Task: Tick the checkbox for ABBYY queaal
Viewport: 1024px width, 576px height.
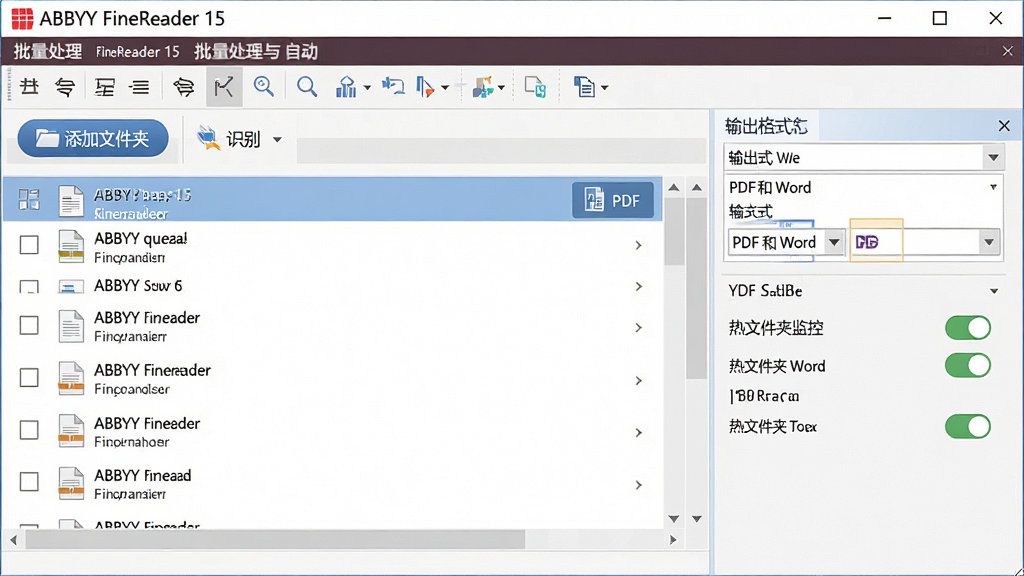Action: pyautogui.click(x=29, y=245)
